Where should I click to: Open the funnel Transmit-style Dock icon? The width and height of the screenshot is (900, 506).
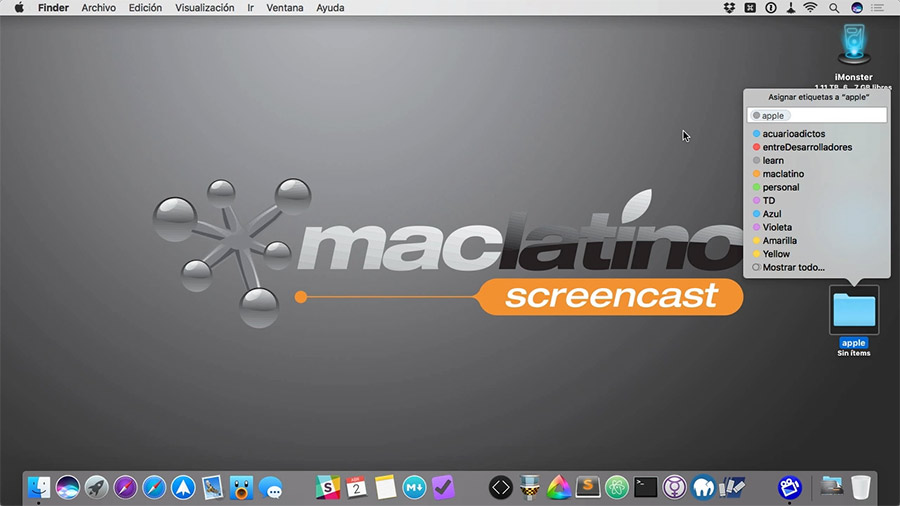pos(529,488)
